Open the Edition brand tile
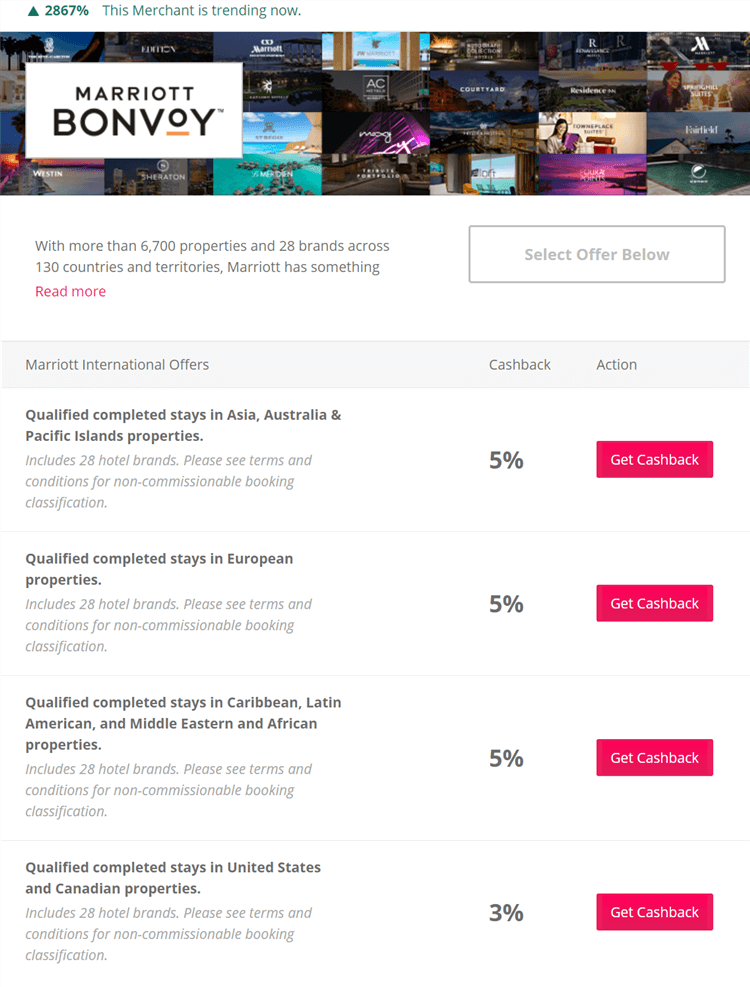Screen dimensions: 750x987 tap(159, 48)
